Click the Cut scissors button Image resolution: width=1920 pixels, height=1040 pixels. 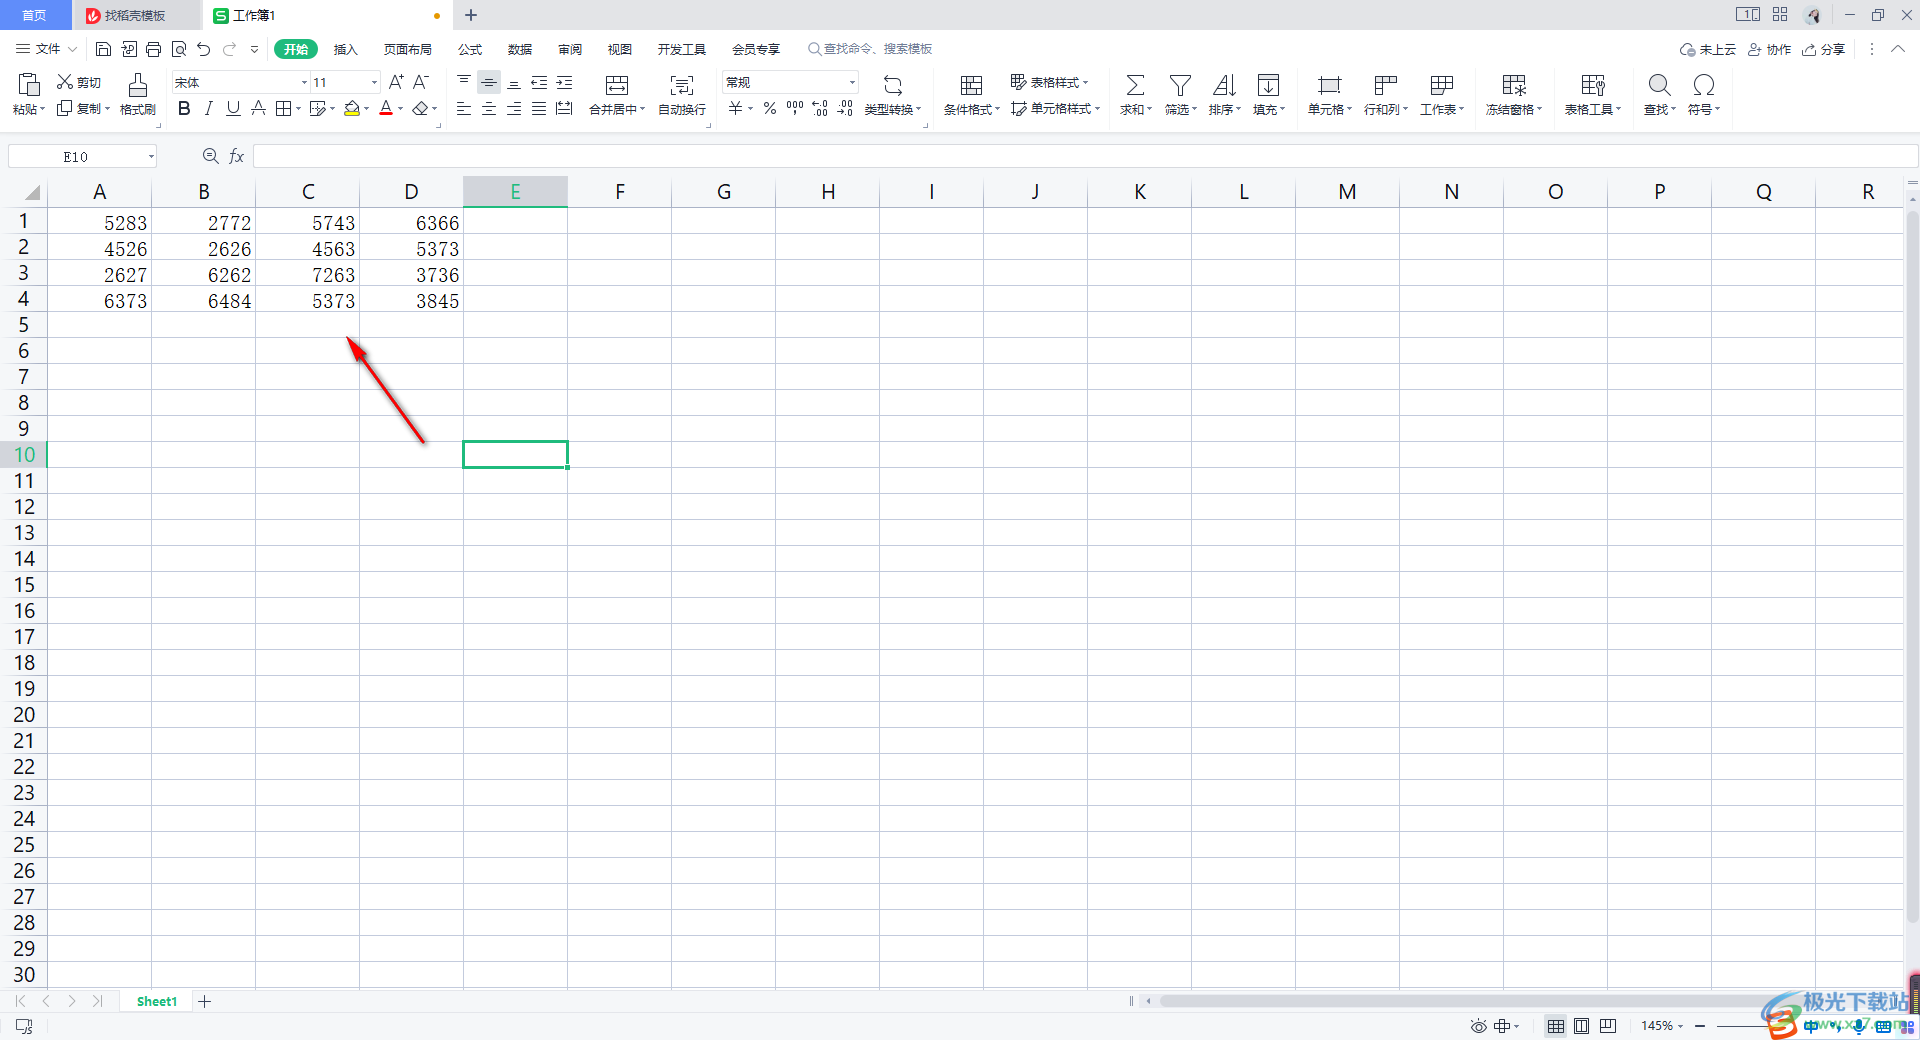click(79, 82)
